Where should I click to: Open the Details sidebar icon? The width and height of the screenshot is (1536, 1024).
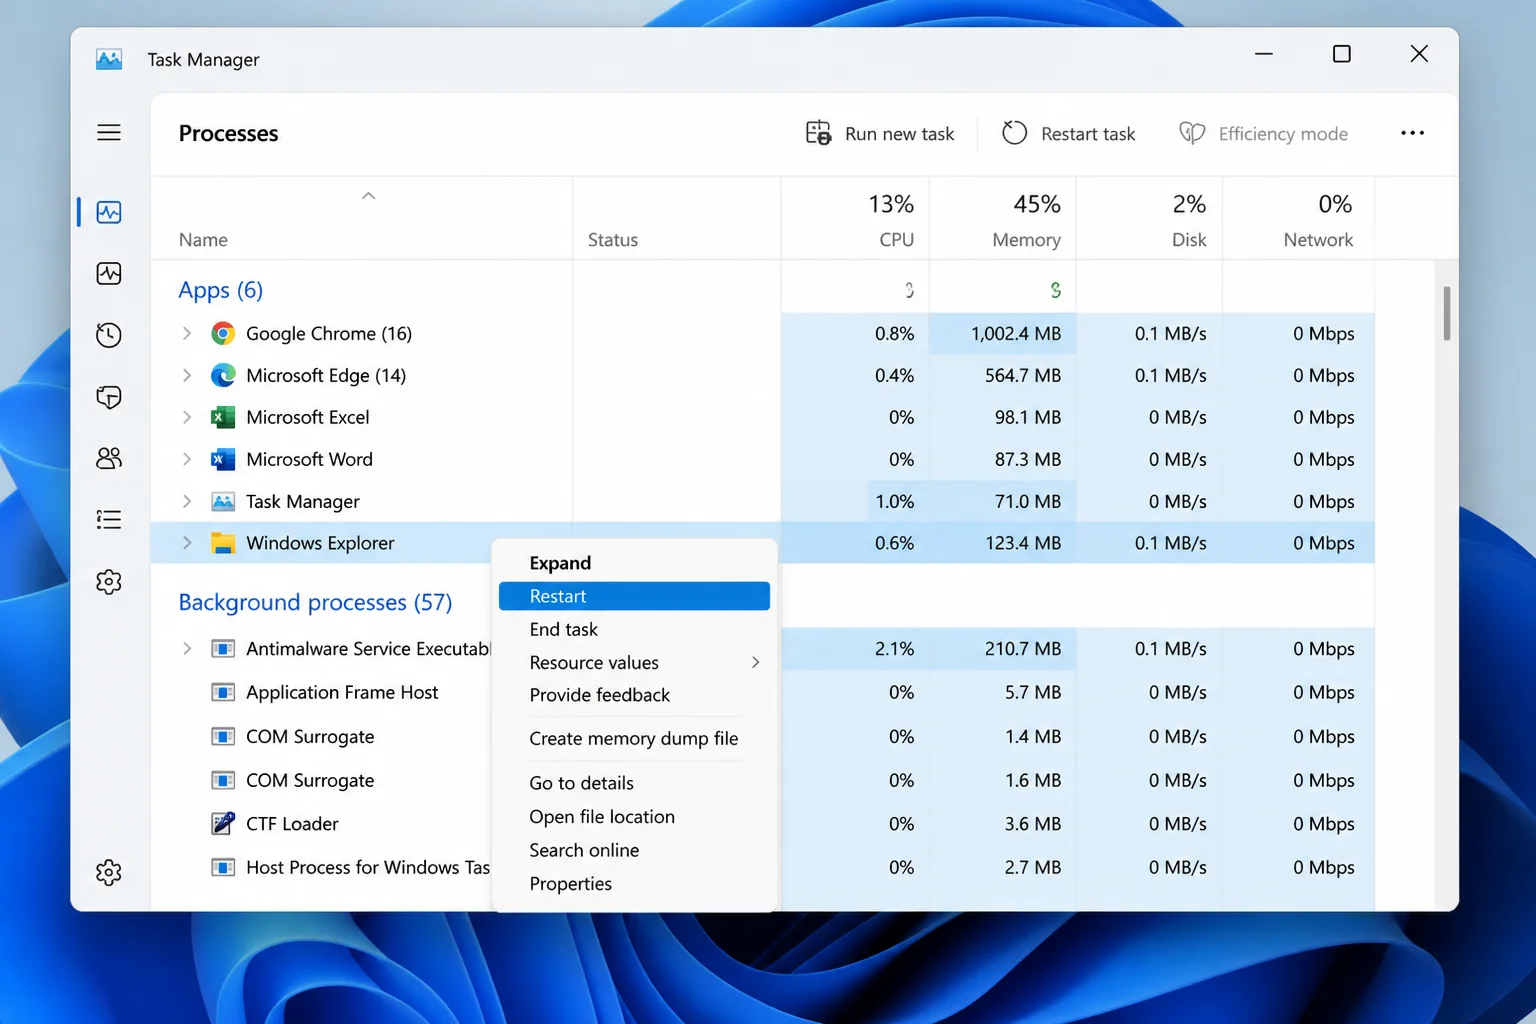[109, 520]
